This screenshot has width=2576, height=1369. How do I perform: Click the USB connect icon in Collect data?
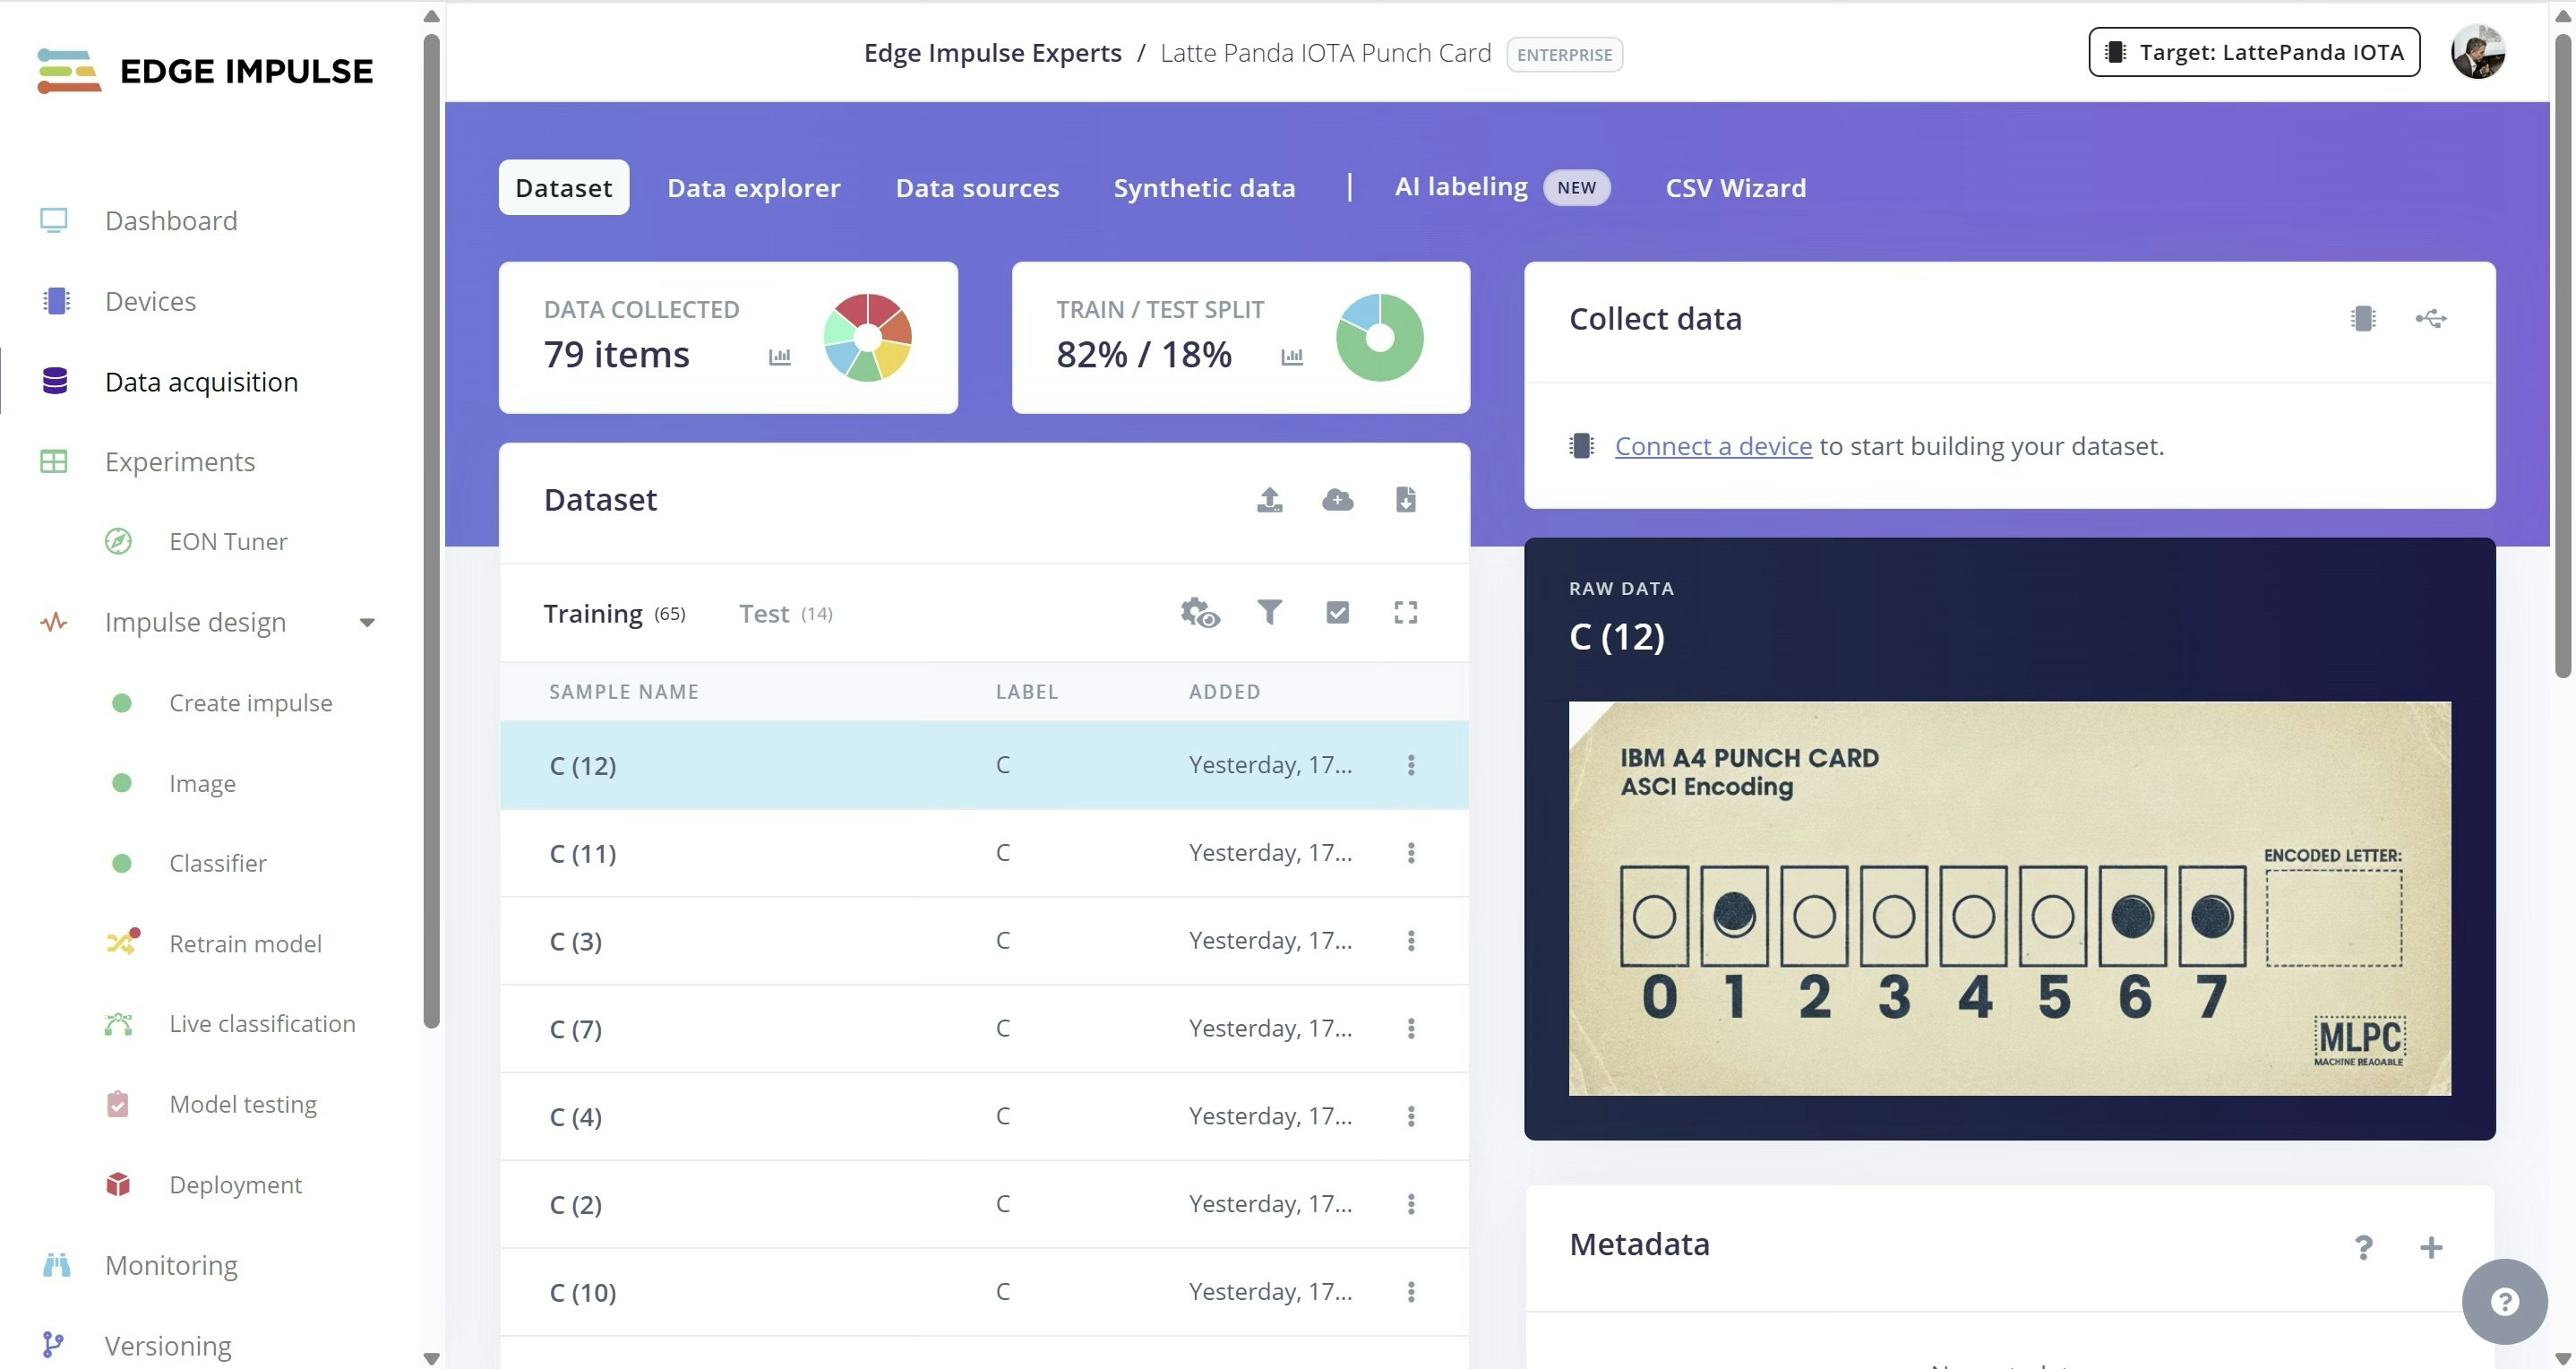(x=2430, y=319)
